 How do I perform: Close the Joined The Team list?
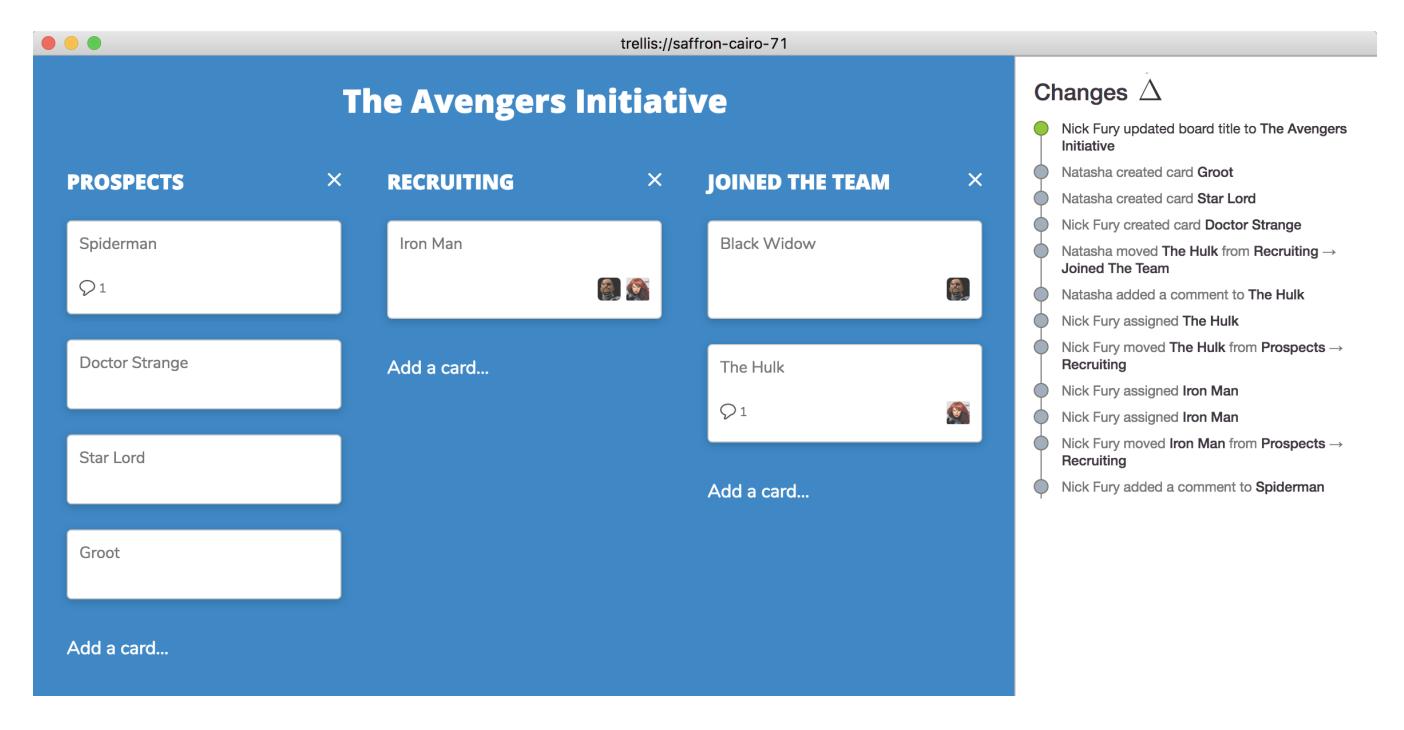tap(975, 179)
